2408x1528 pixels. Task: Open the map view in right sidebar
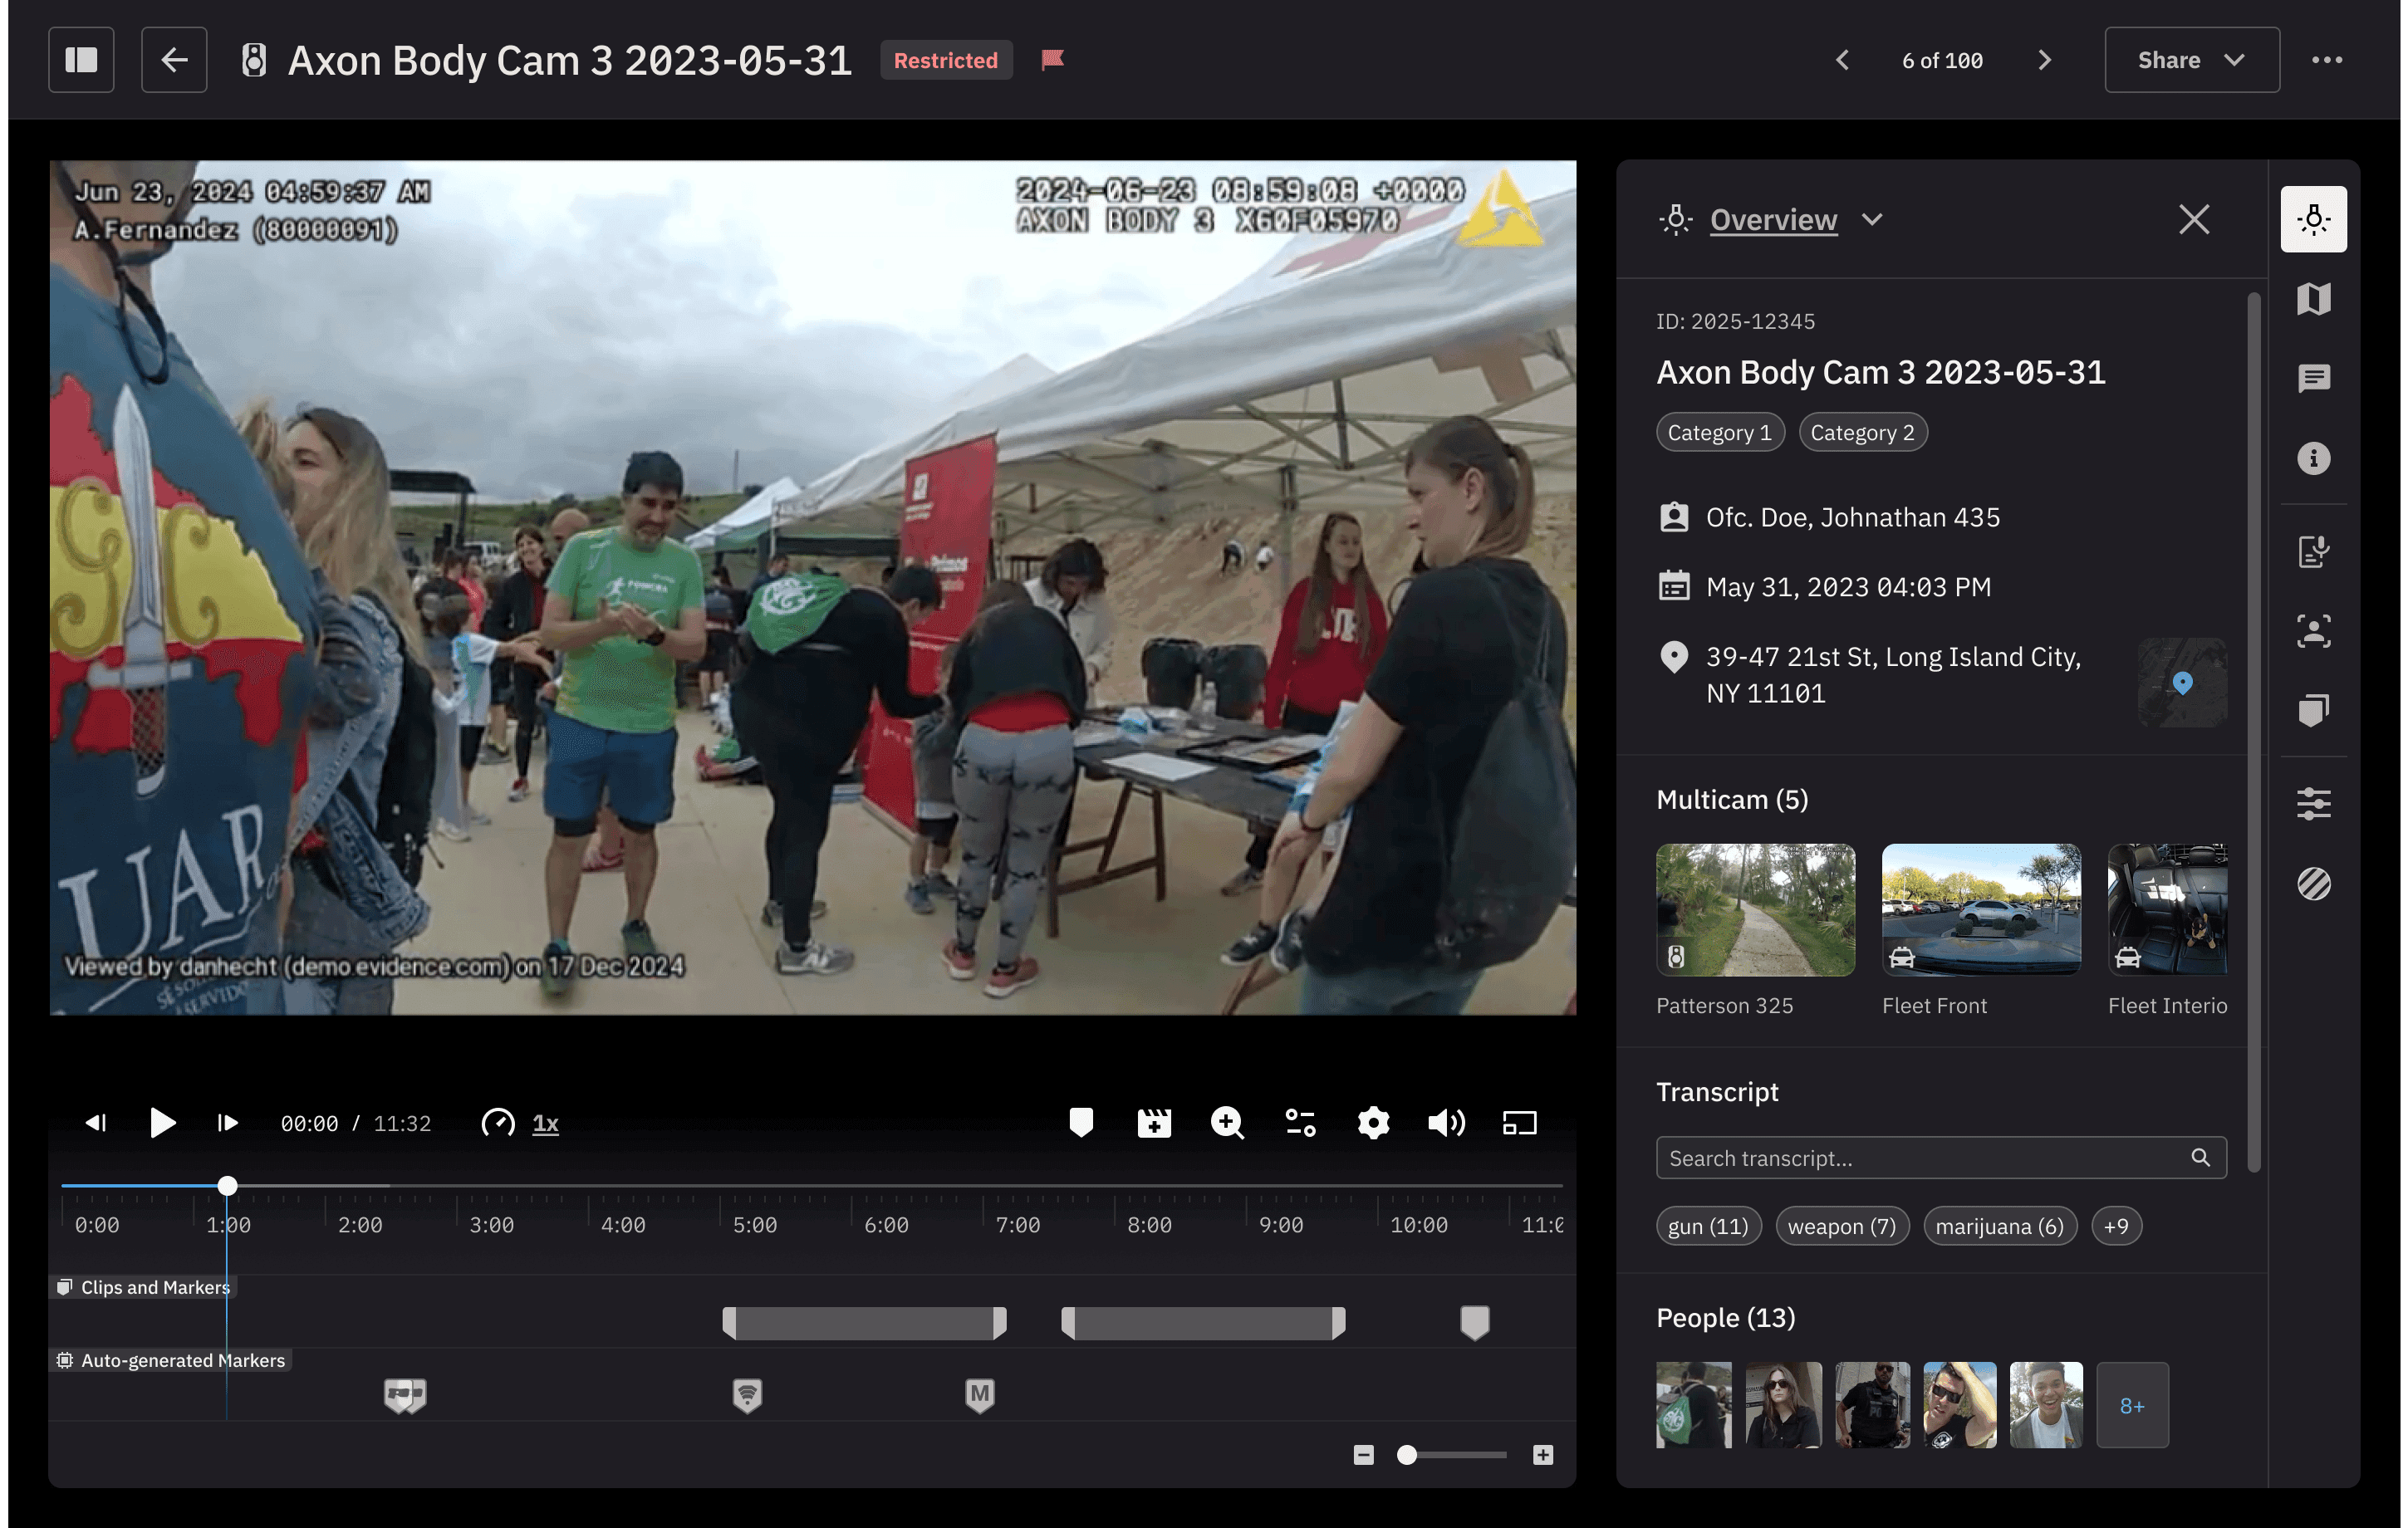(2313, 299)
